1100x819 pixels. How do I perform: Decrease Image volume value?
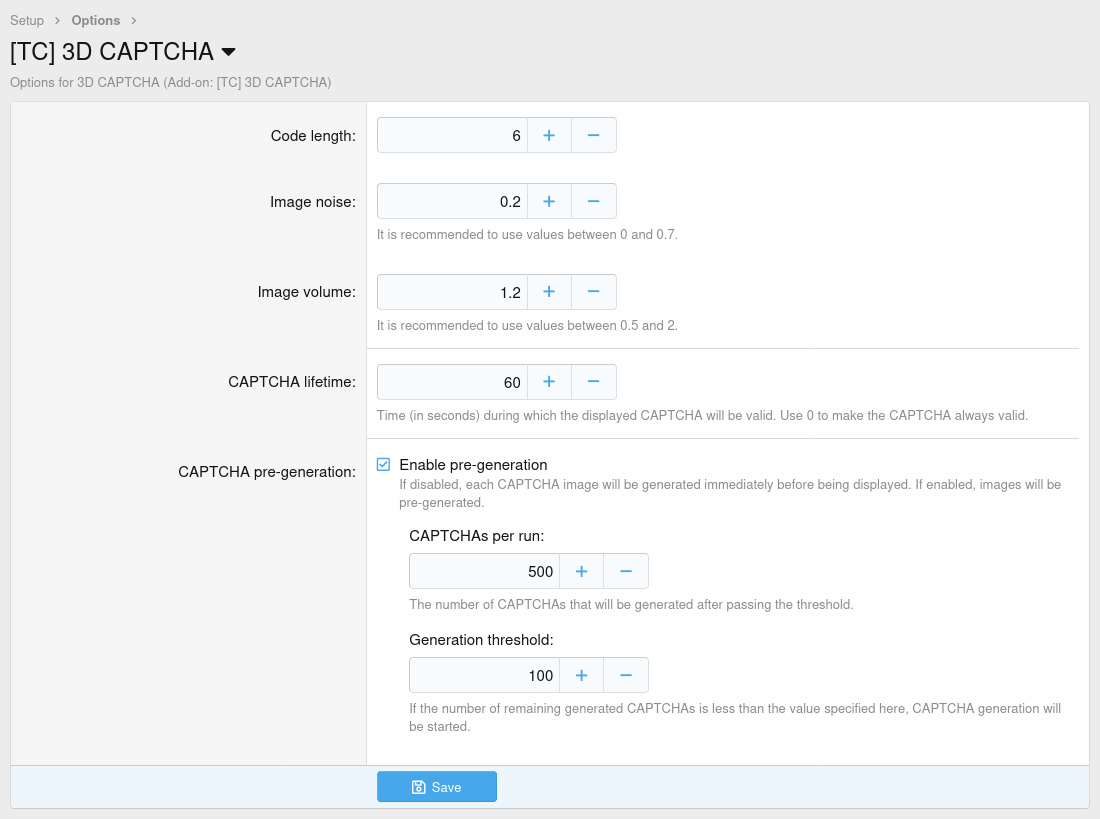pos(593,292)
